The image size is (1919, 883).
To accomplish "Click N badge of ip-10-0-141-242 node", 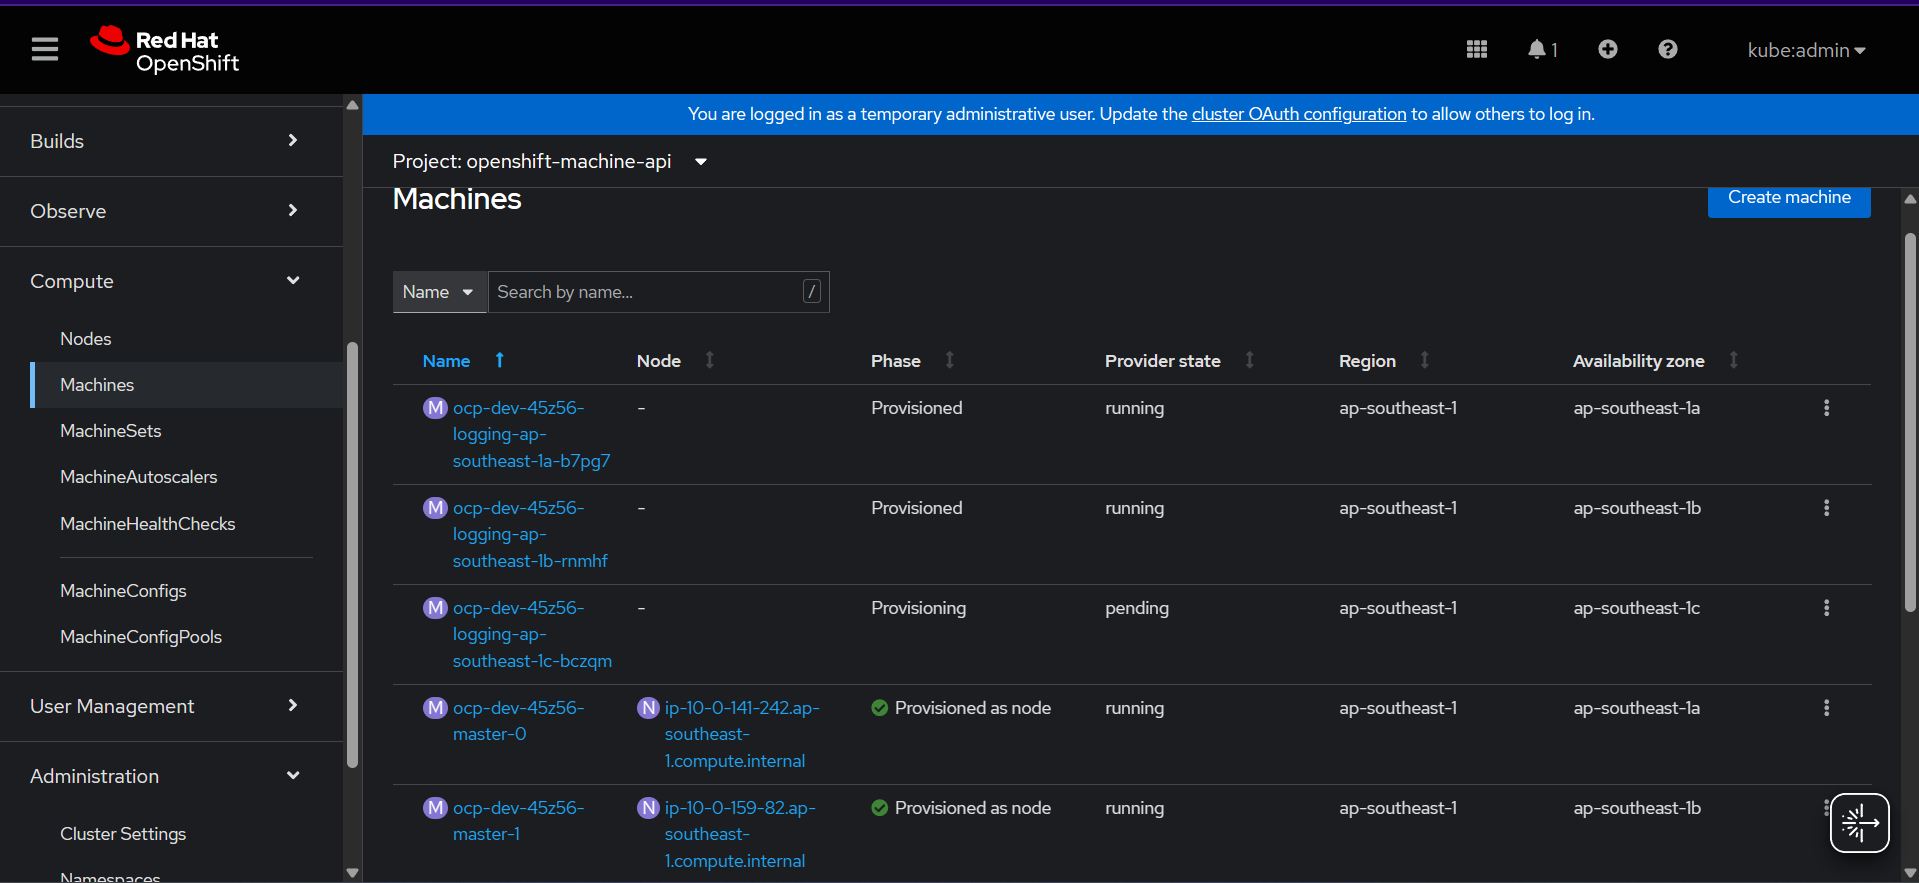I will pyautogui.click(x=648, y=708).
